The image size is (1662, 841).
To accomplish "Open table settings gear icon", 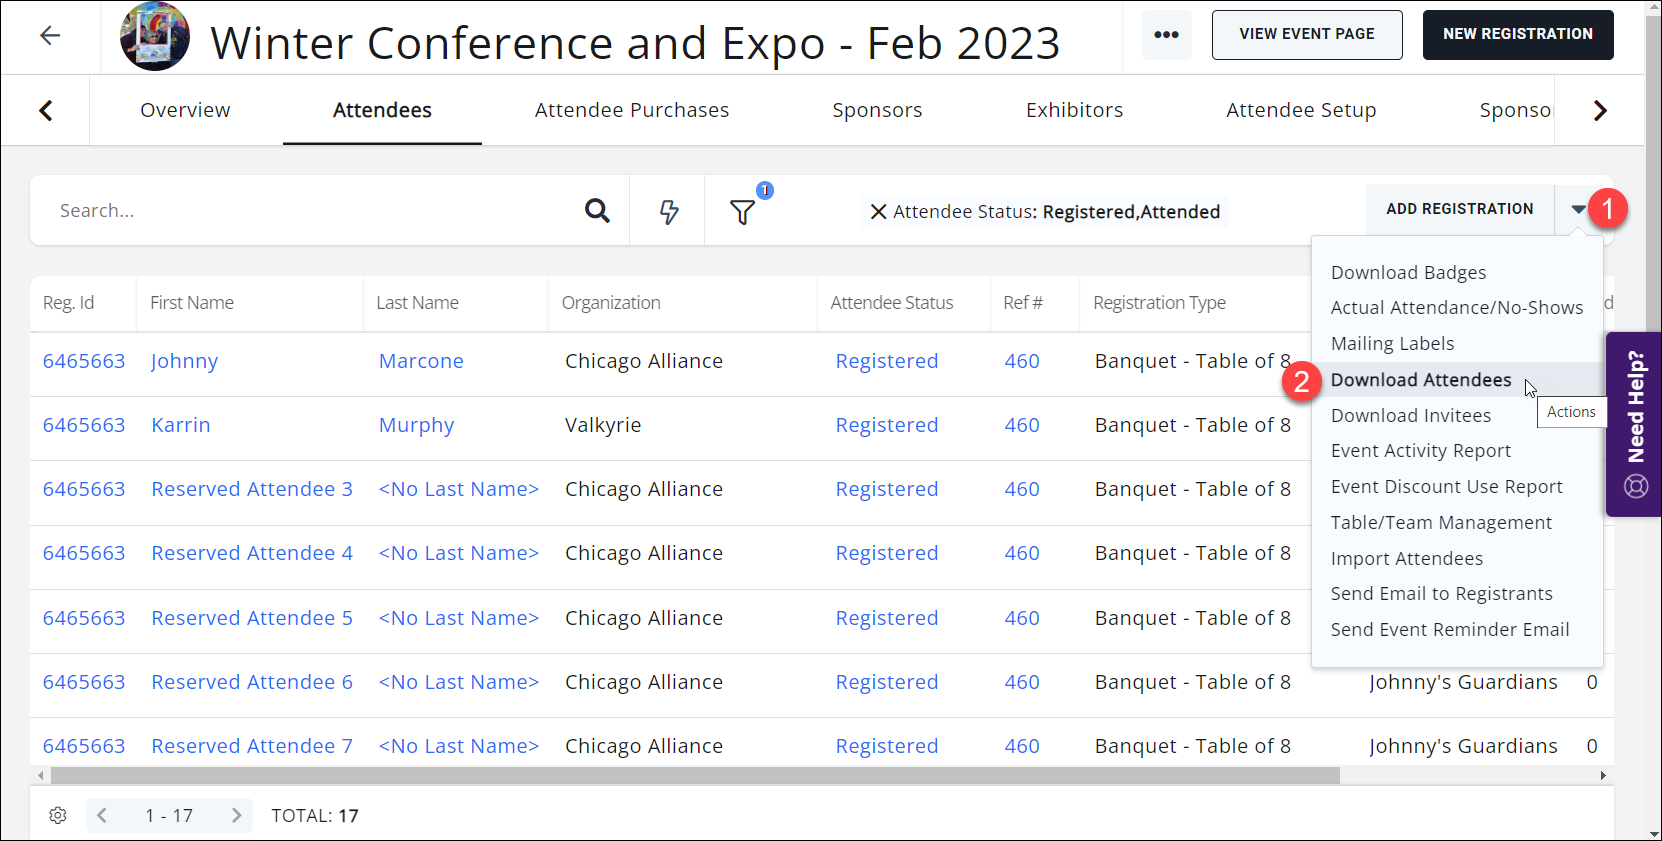I will pyautogui.click(x=58, y=815).
